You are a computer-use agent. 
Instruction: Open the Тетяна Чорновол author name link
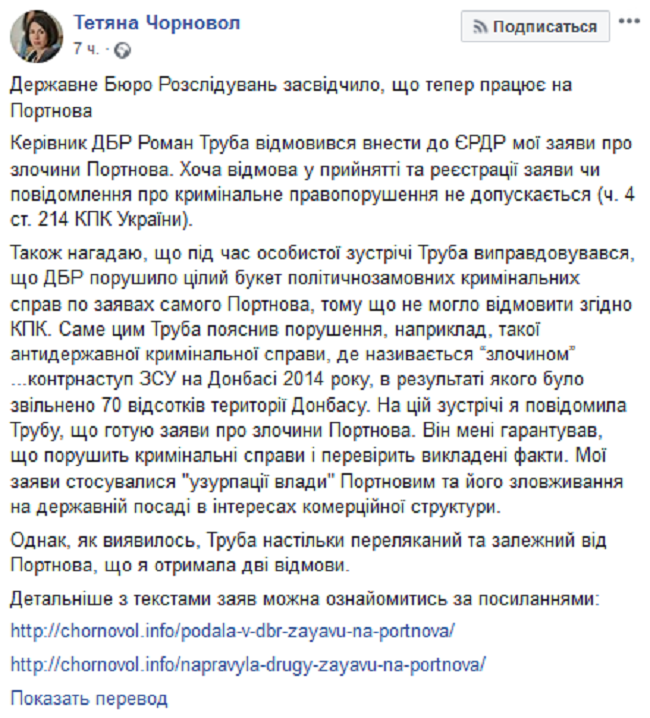point(157,24)
